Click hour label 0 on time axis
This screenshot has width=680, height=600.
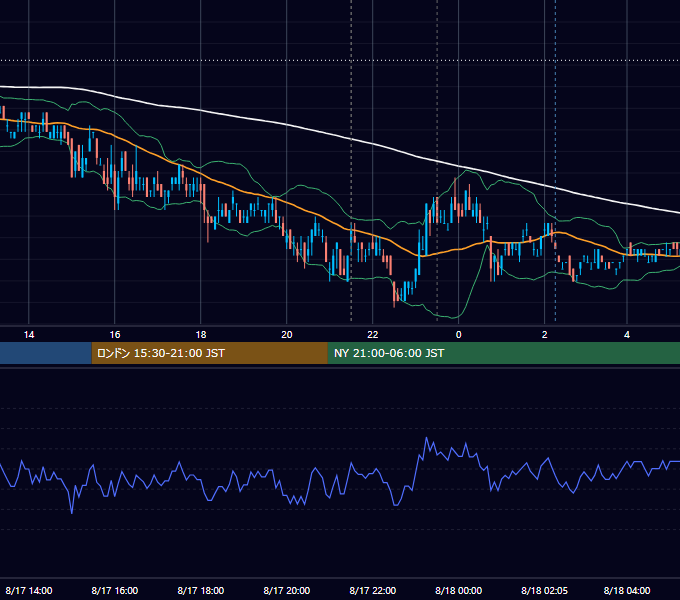coord(458,335)
